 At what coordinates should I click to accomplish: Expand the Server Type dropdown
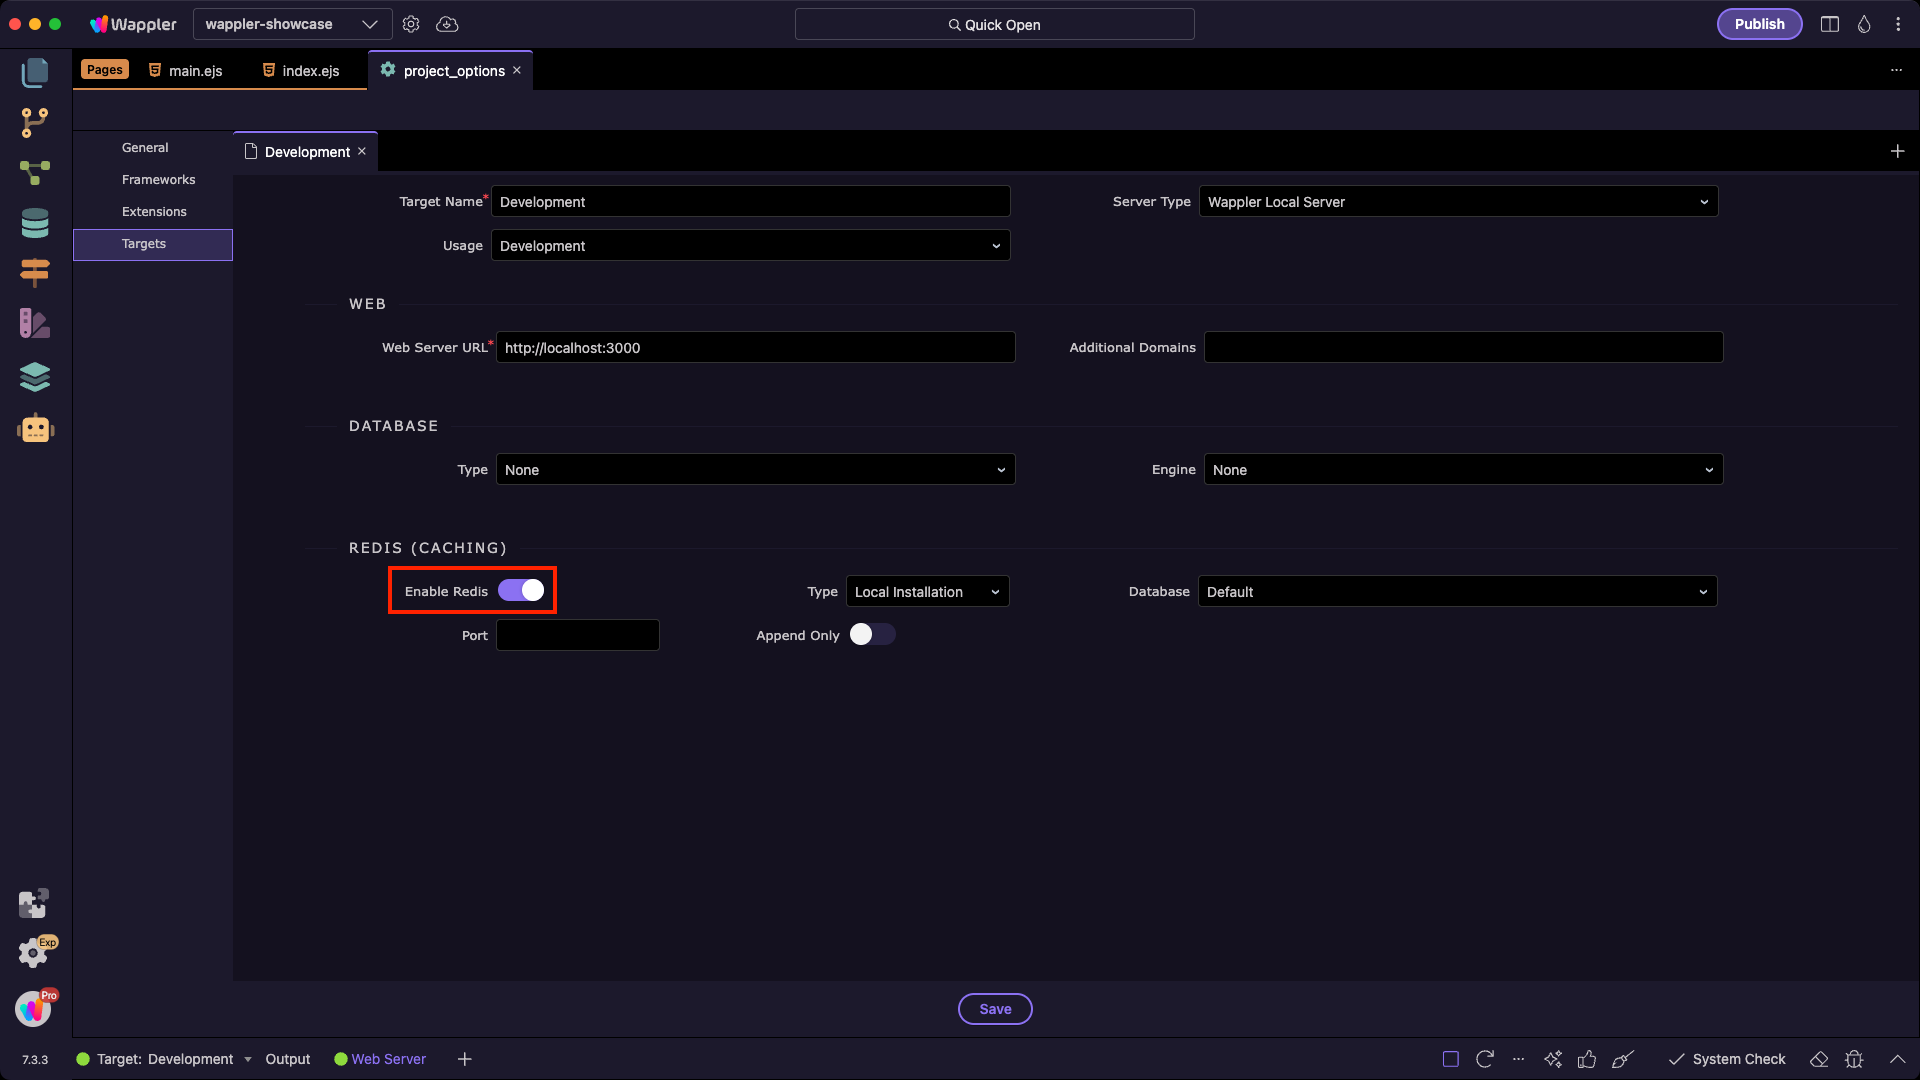click(1458, 202)
